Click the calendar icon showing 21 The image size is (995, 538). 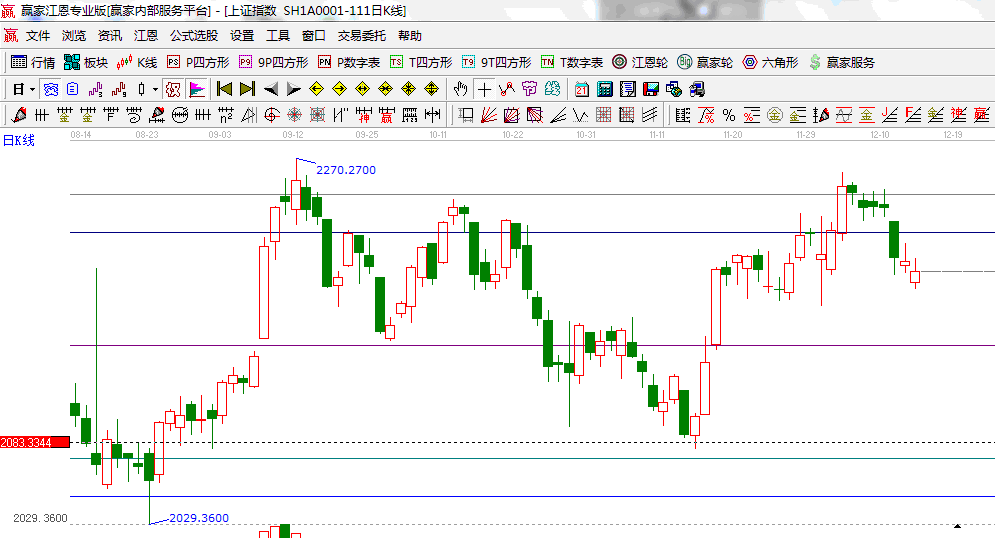[x=581, y=89]
